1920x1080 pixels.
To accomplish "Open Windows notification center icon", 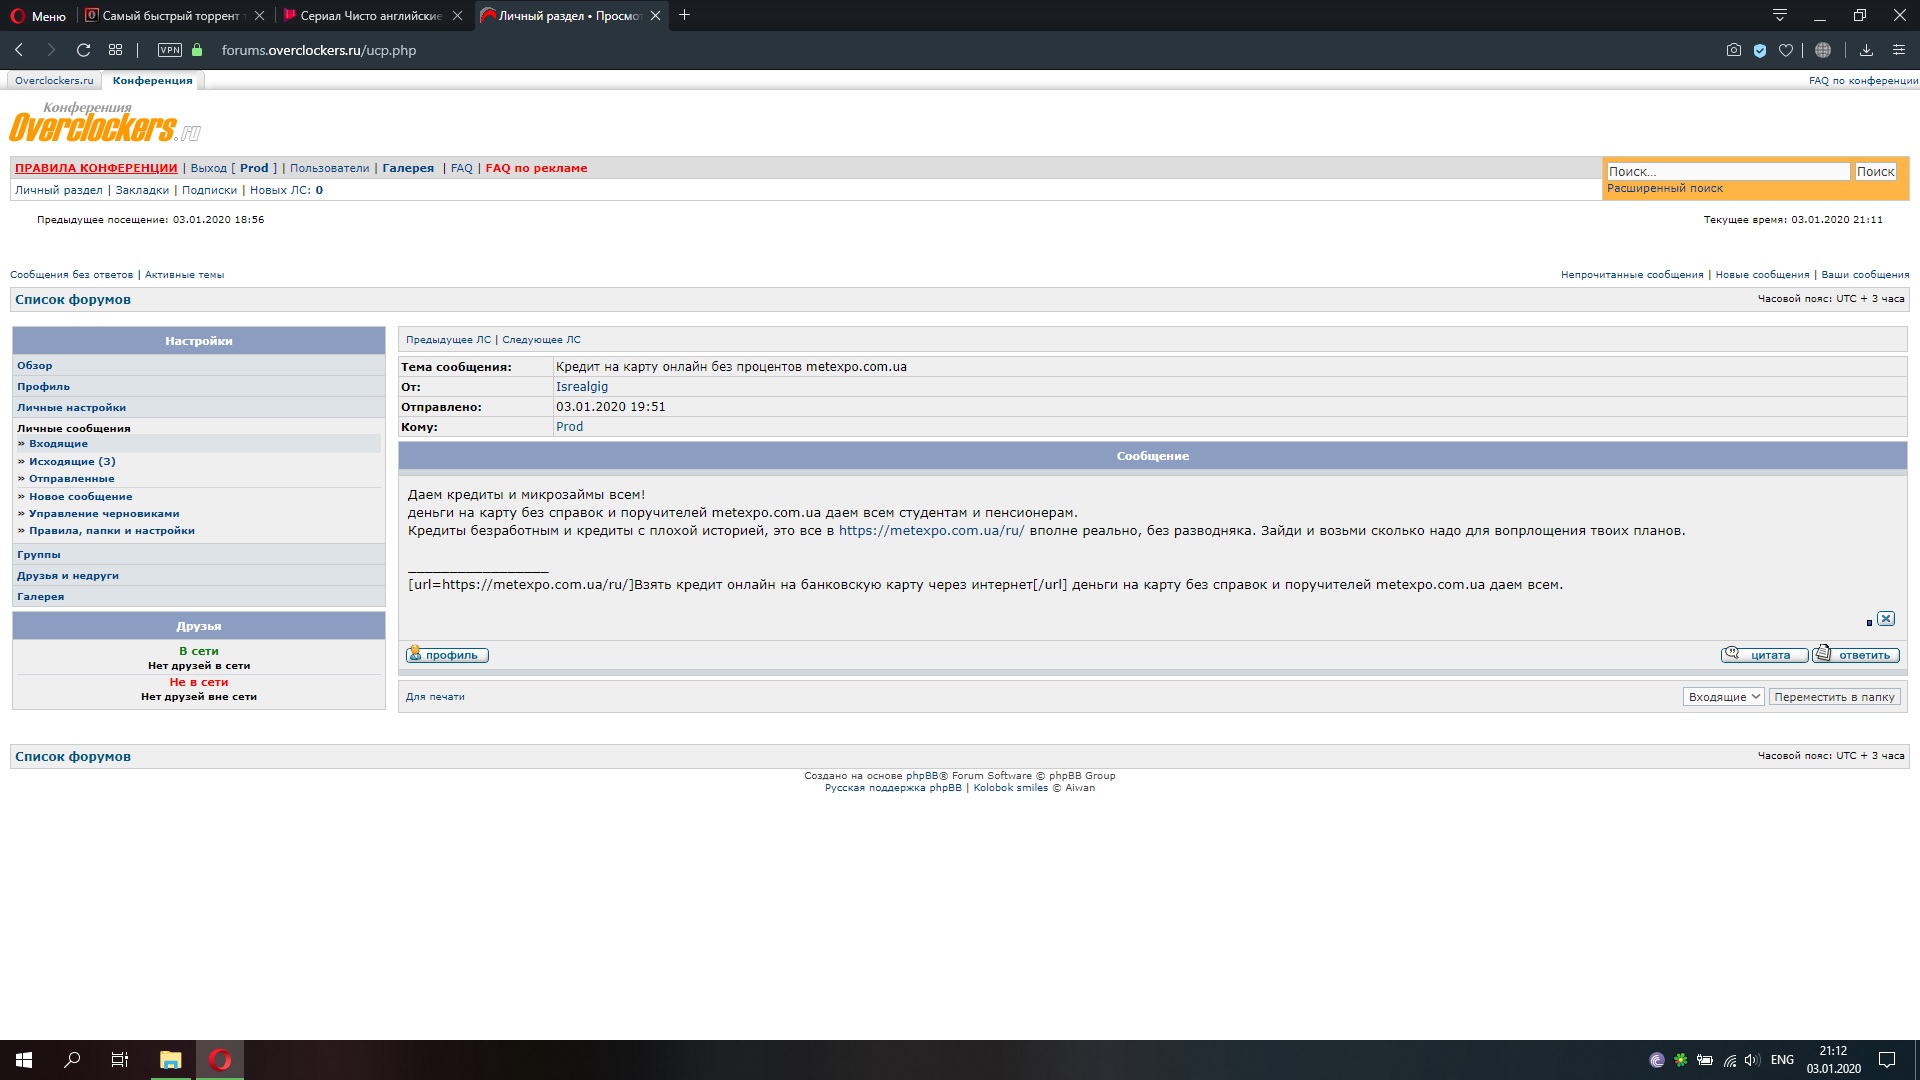I will (1887, 1060).
